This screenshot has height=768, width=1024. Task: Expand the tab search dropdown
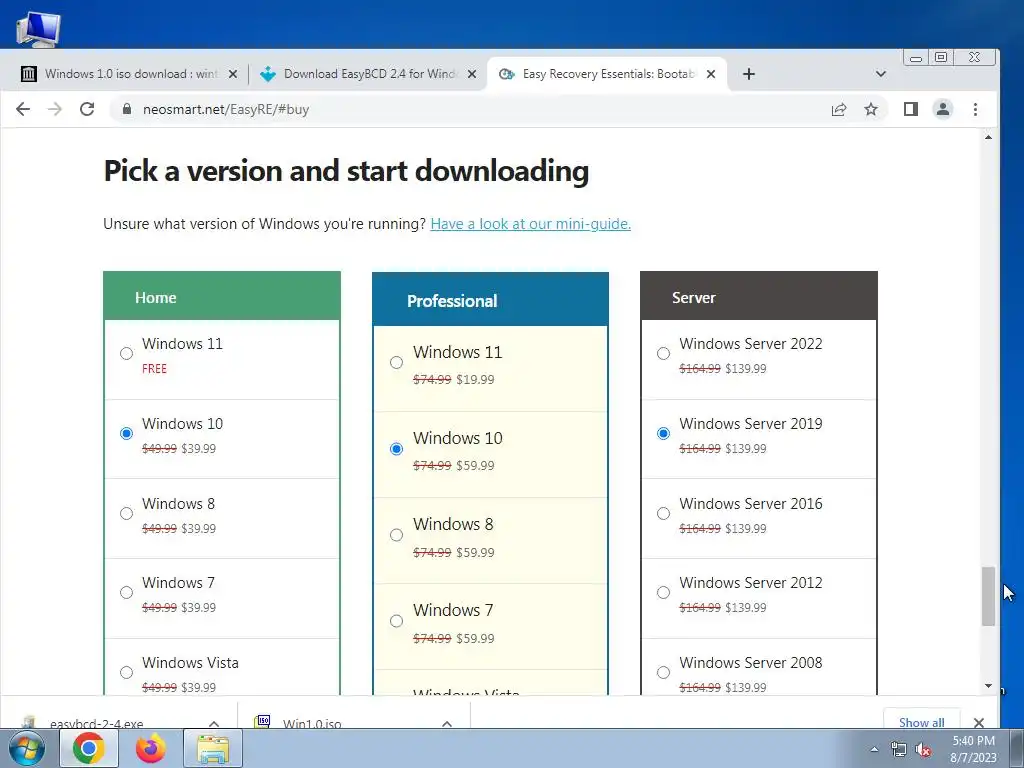coord(881,74)
